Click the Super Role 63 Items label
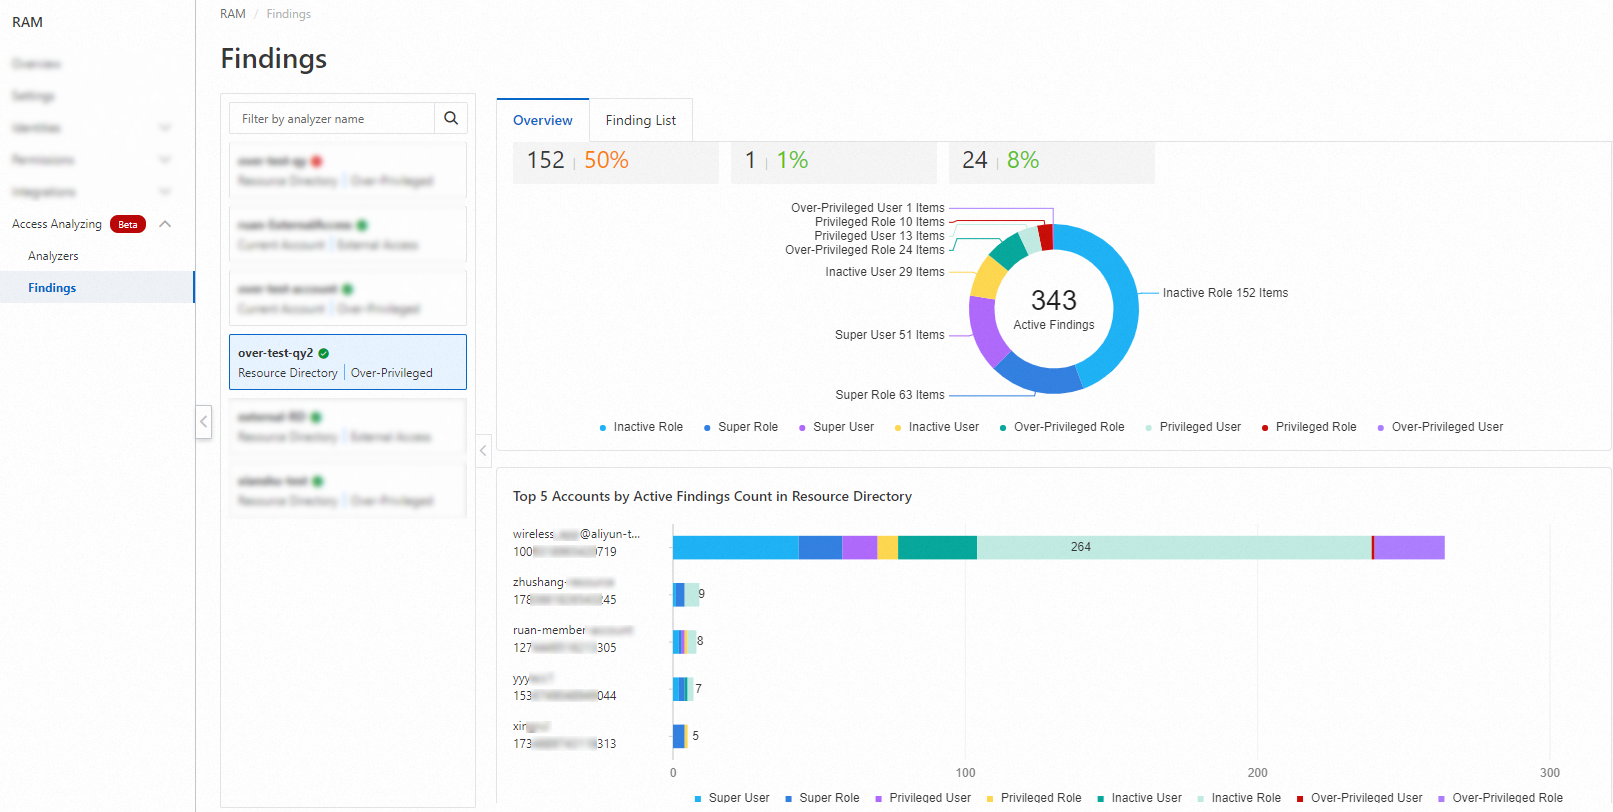The height and width of the screenshot is (812, 1613). 890,395
